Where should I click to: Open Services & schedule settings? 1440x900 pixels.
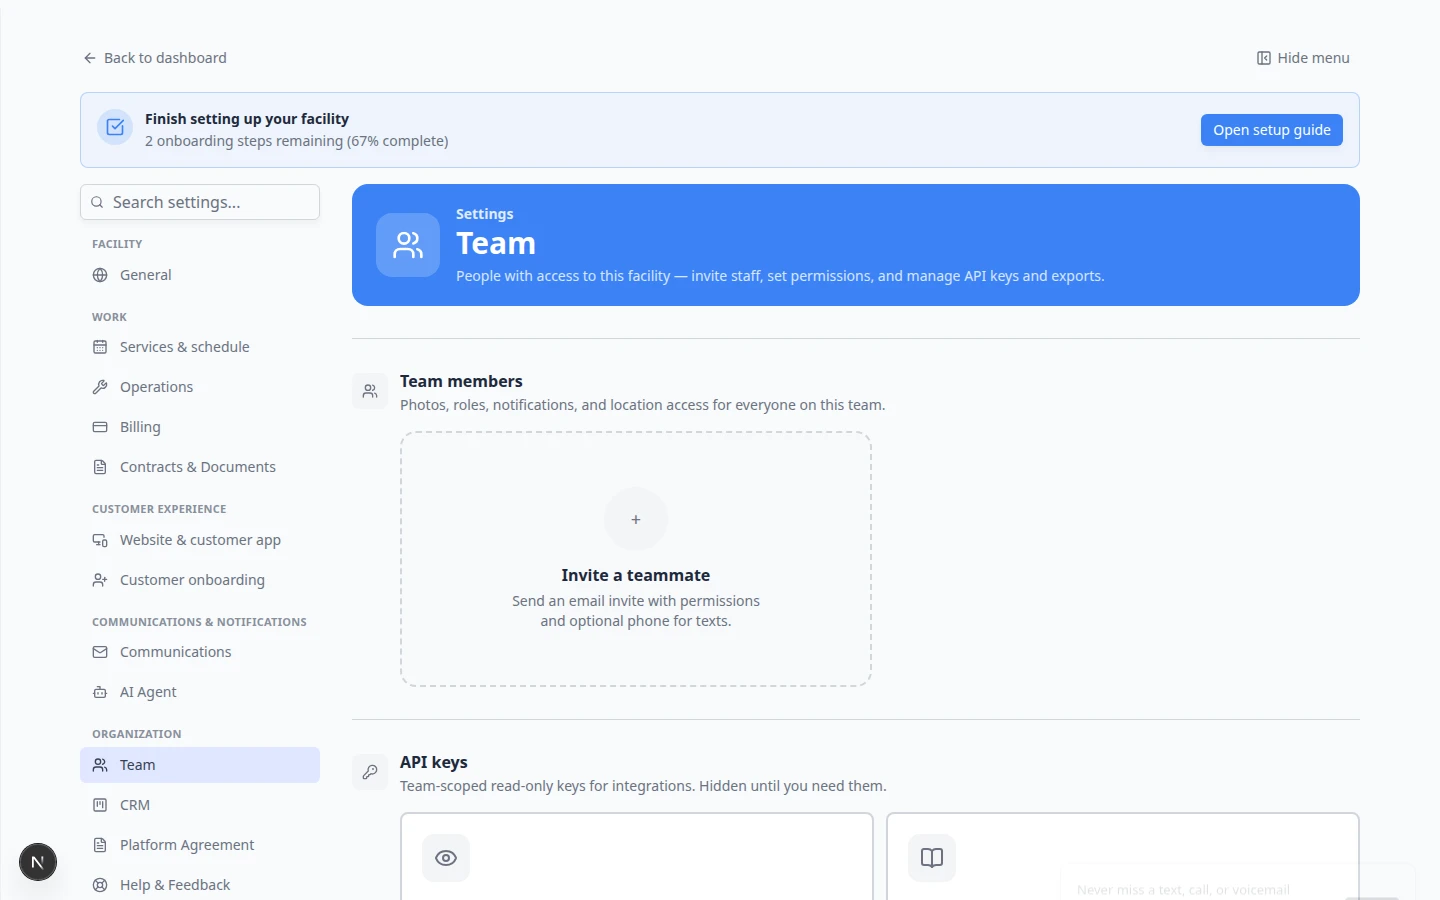[200, 347]
